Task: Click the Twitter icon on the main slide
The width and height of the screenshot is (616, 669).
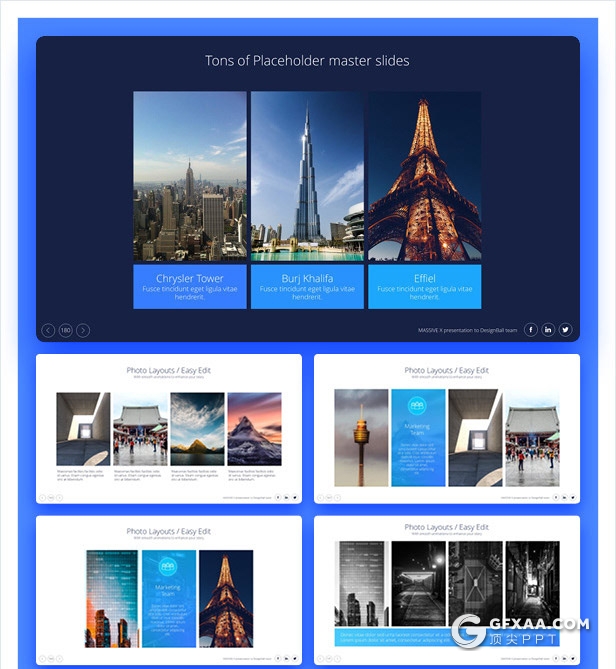Action: [x=565, y=330]
